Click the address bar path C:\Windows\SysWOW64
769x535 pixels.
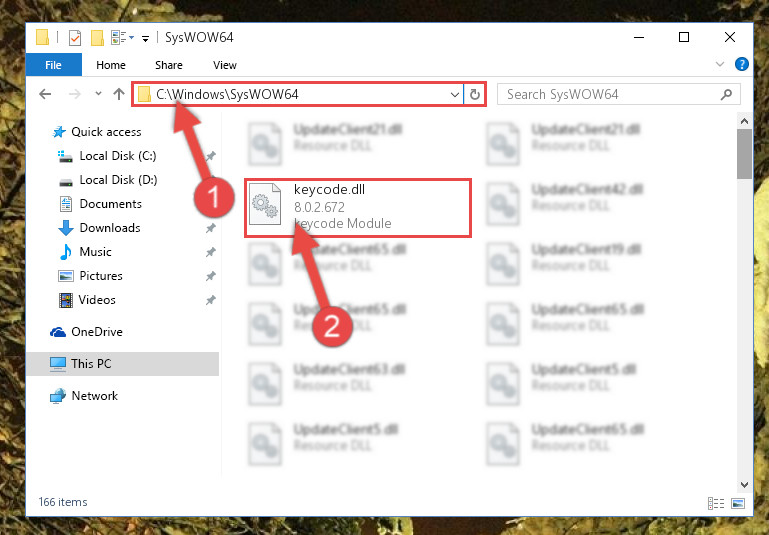coord(227,94)
